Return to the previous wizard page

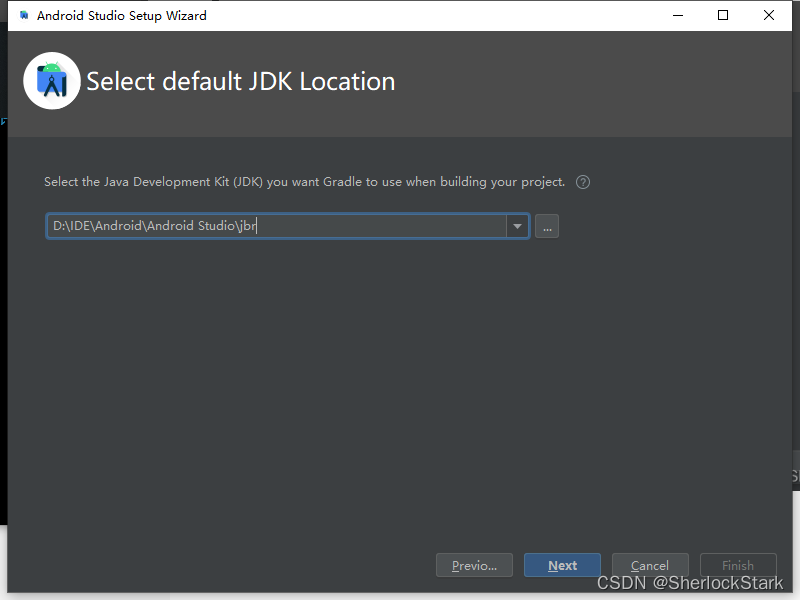[474, 565]
